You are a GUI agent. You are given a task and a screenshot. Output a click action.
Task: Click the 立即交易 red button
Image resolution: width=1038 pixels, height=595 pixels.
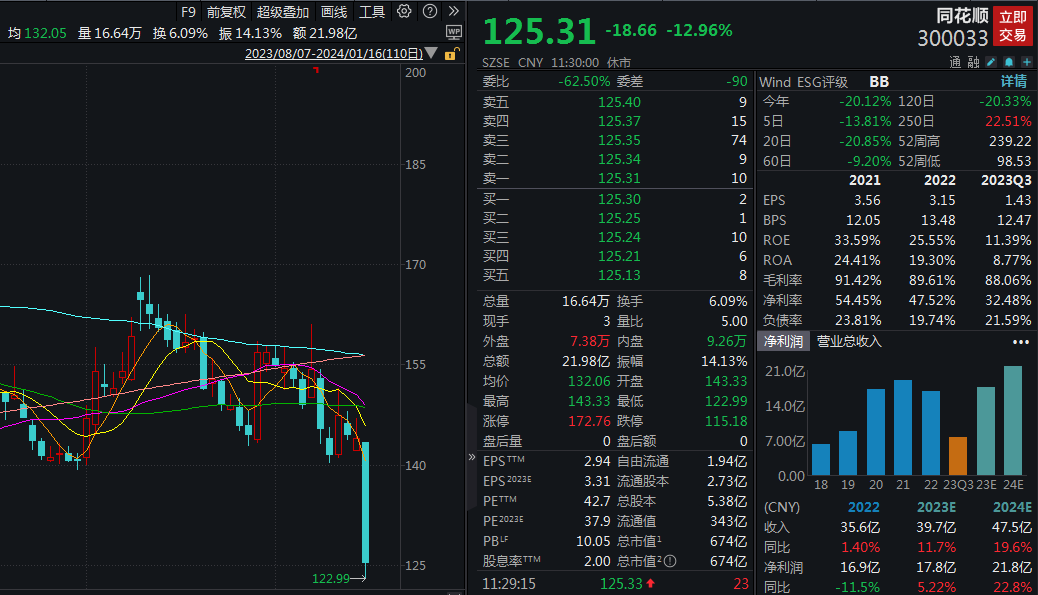1012,26
